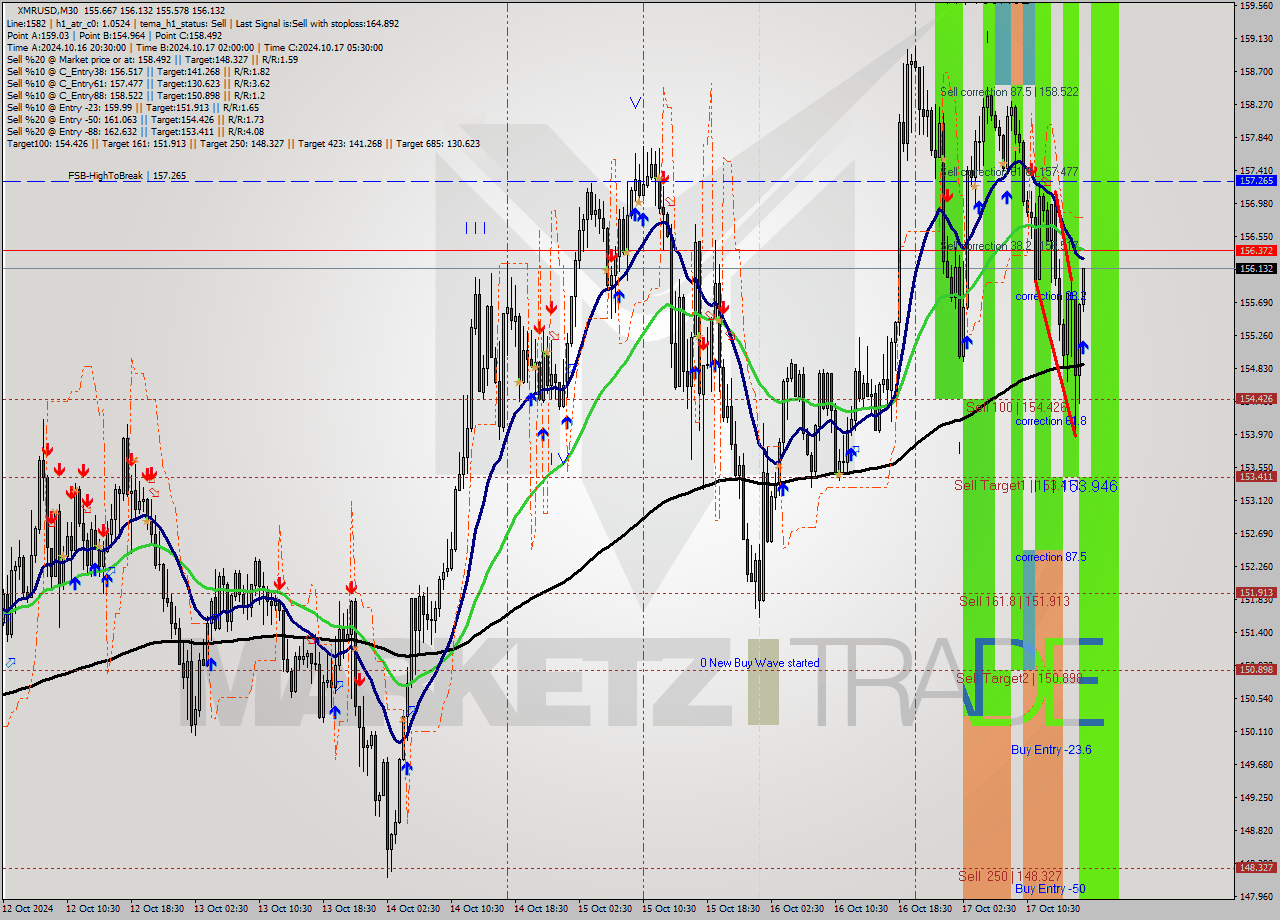Select the 157.840 price axis value

tap(1256, 138)
